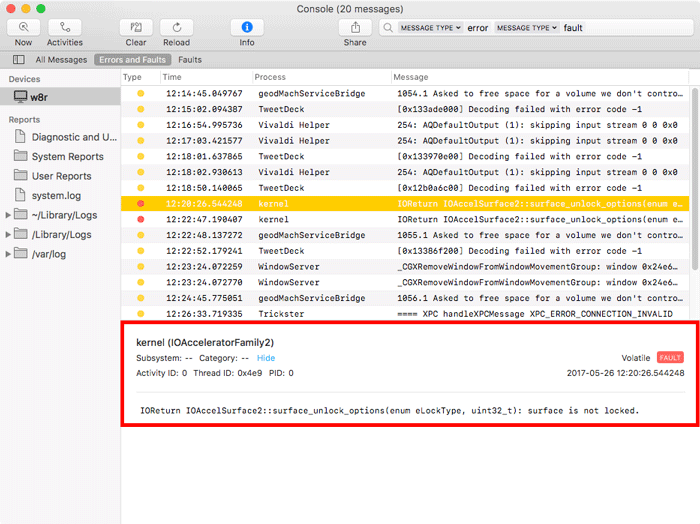Click the error search token
700x524 pixels.
tap(478, 28)
